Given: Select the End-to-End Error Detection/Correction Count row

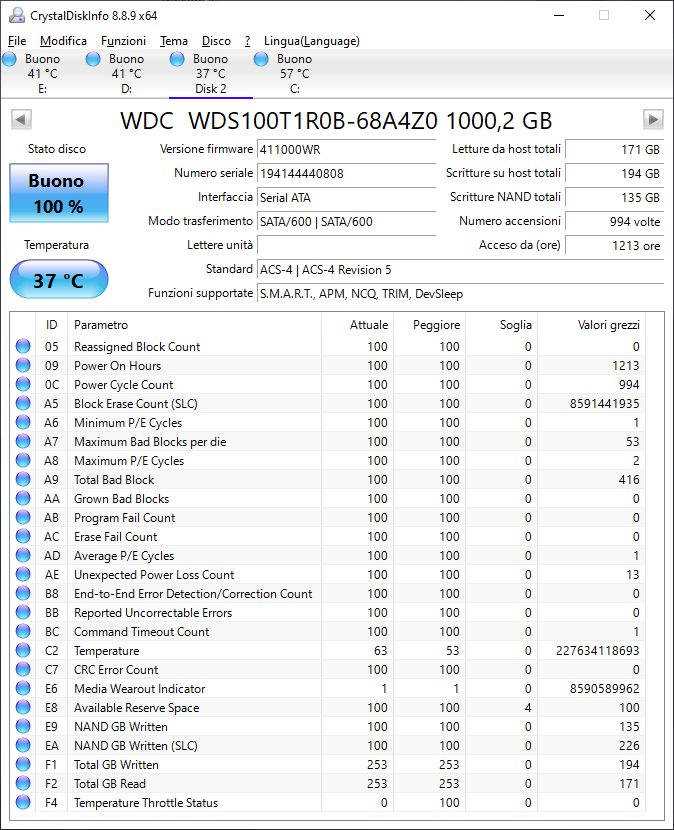Looking at the screenshot, I should [x=328, y=593].
